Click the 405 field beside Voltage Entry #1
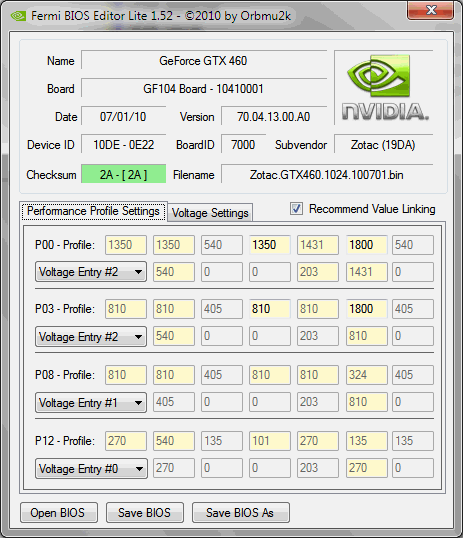This screenshot has width=463, height=538. tap(174, 402)
